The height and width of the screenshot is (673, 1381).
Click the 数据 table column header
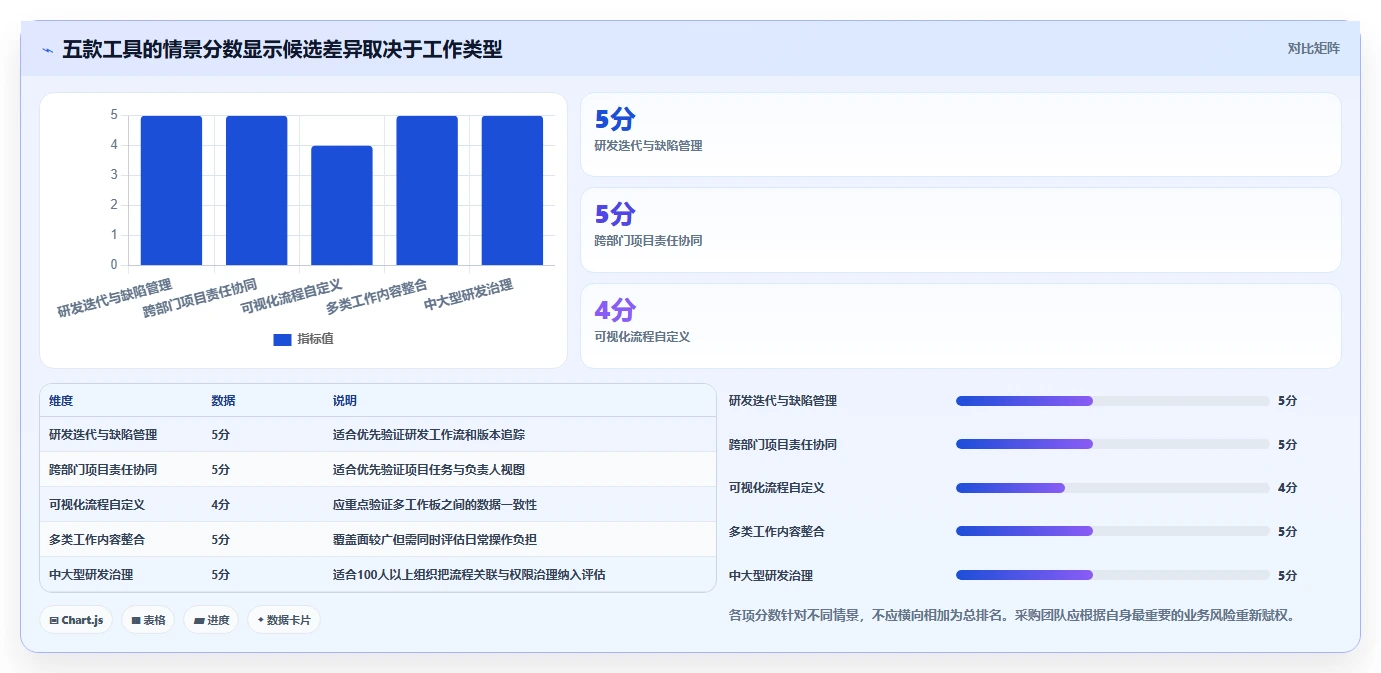tap(223, 400)
